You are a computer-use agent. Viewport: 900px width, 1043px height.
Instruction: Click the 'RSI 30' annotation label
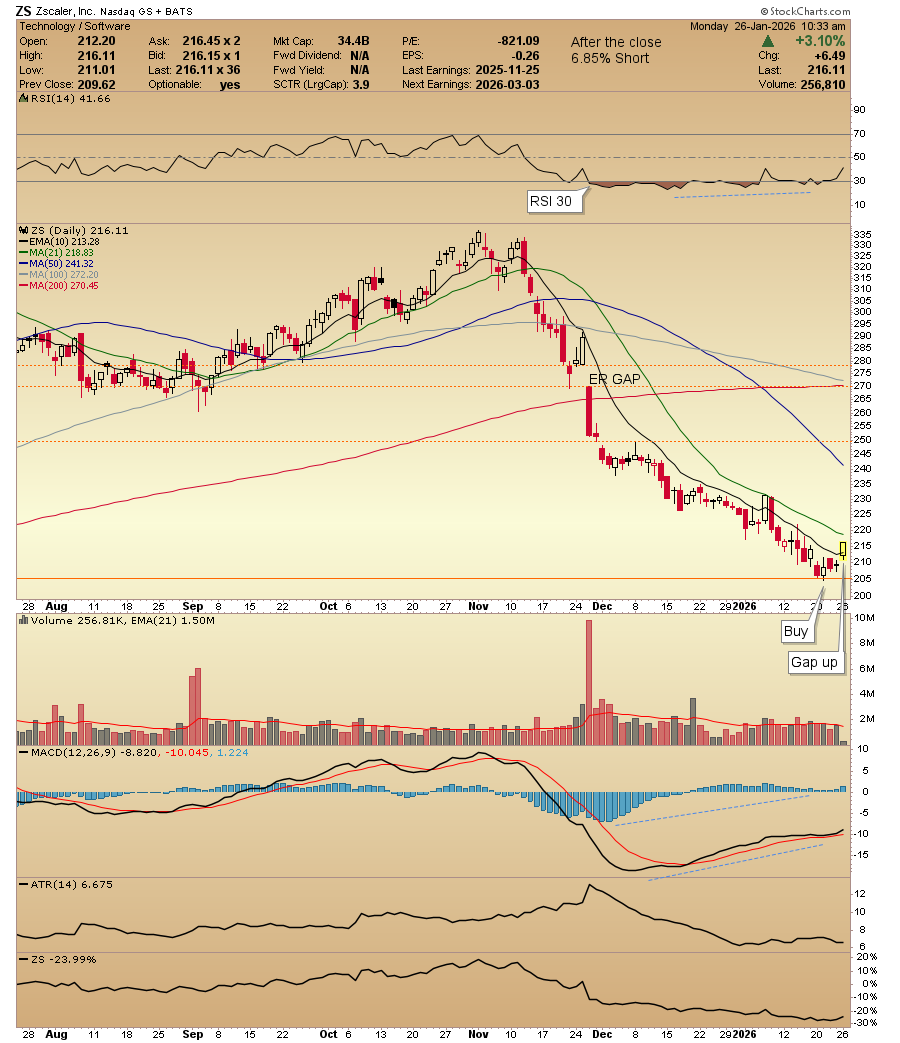pos(550,202)
